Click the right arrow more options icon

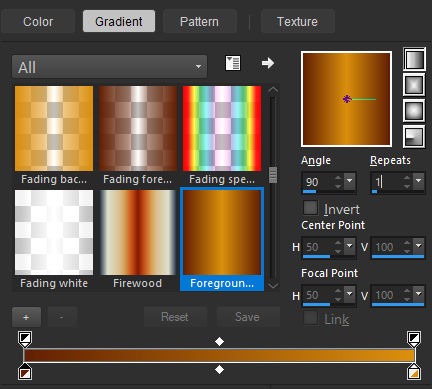[268, 63]
